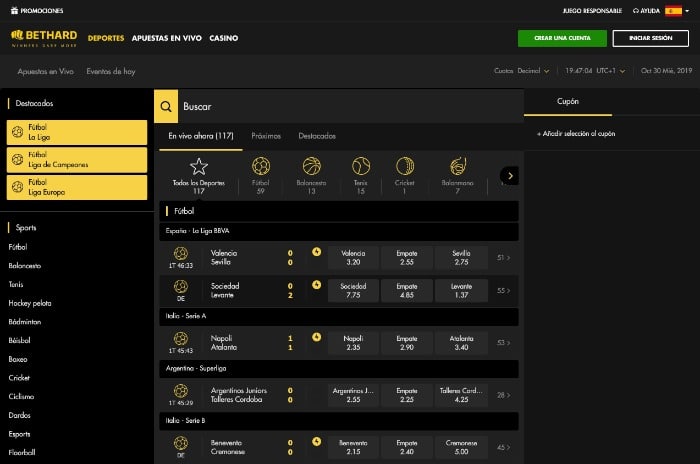This screenshot has width=700, height=464.
Task: Click the lightning icon on Sociedad match
Action: [x=317, y=285]
